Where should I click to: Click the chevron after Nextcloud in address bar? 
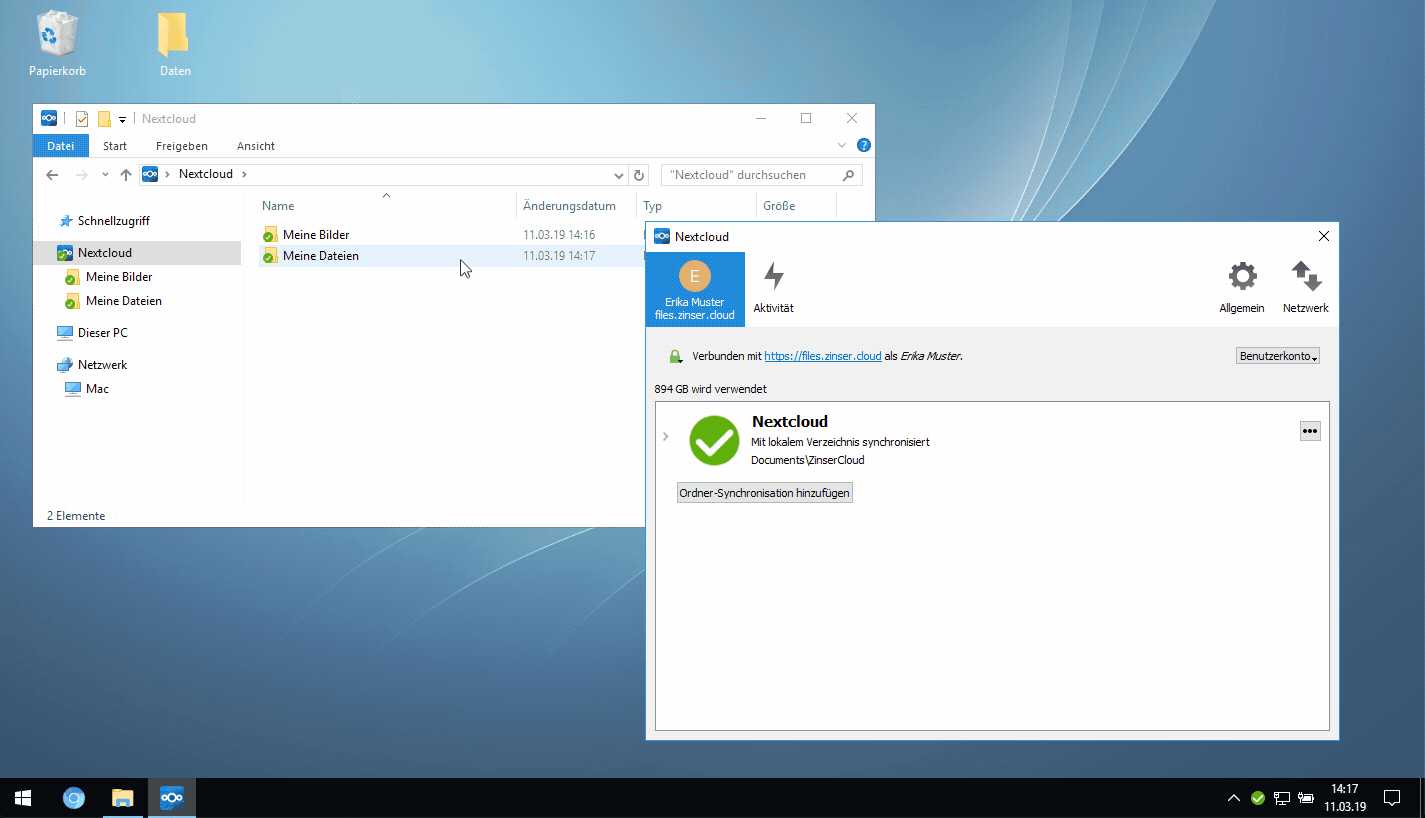[244, 175]
